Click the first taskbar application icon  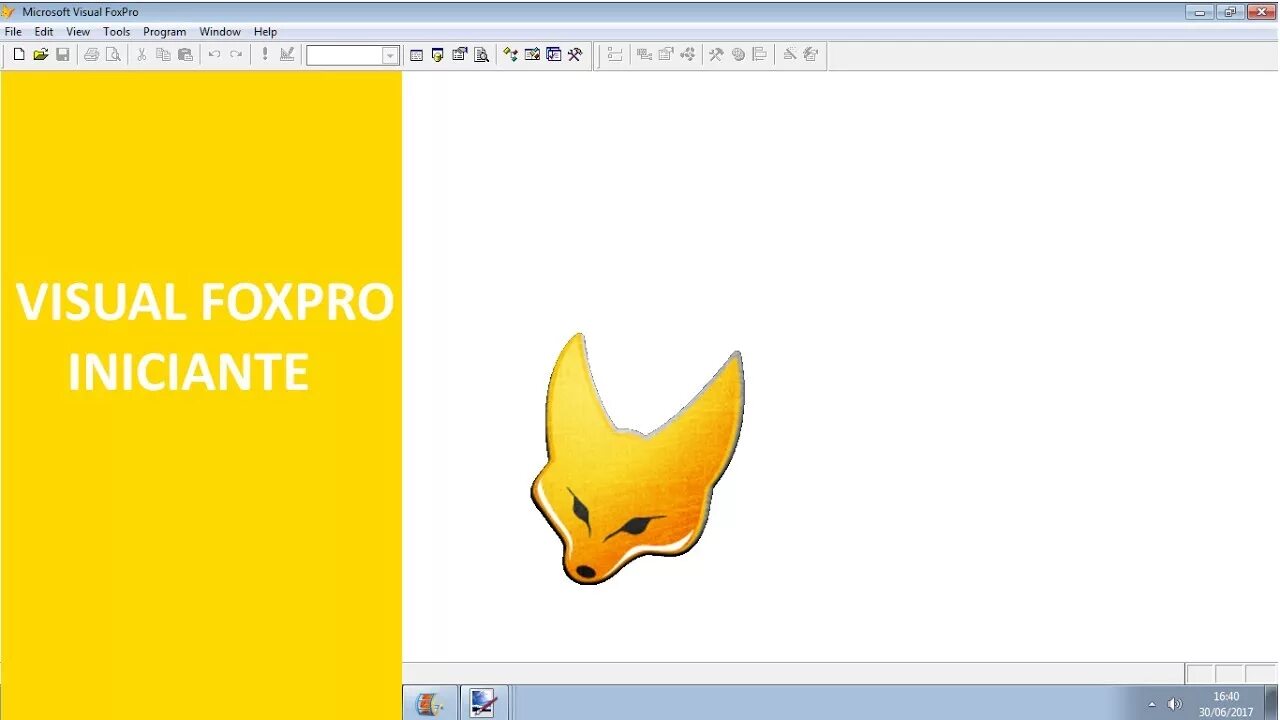(x=430, y=703)
